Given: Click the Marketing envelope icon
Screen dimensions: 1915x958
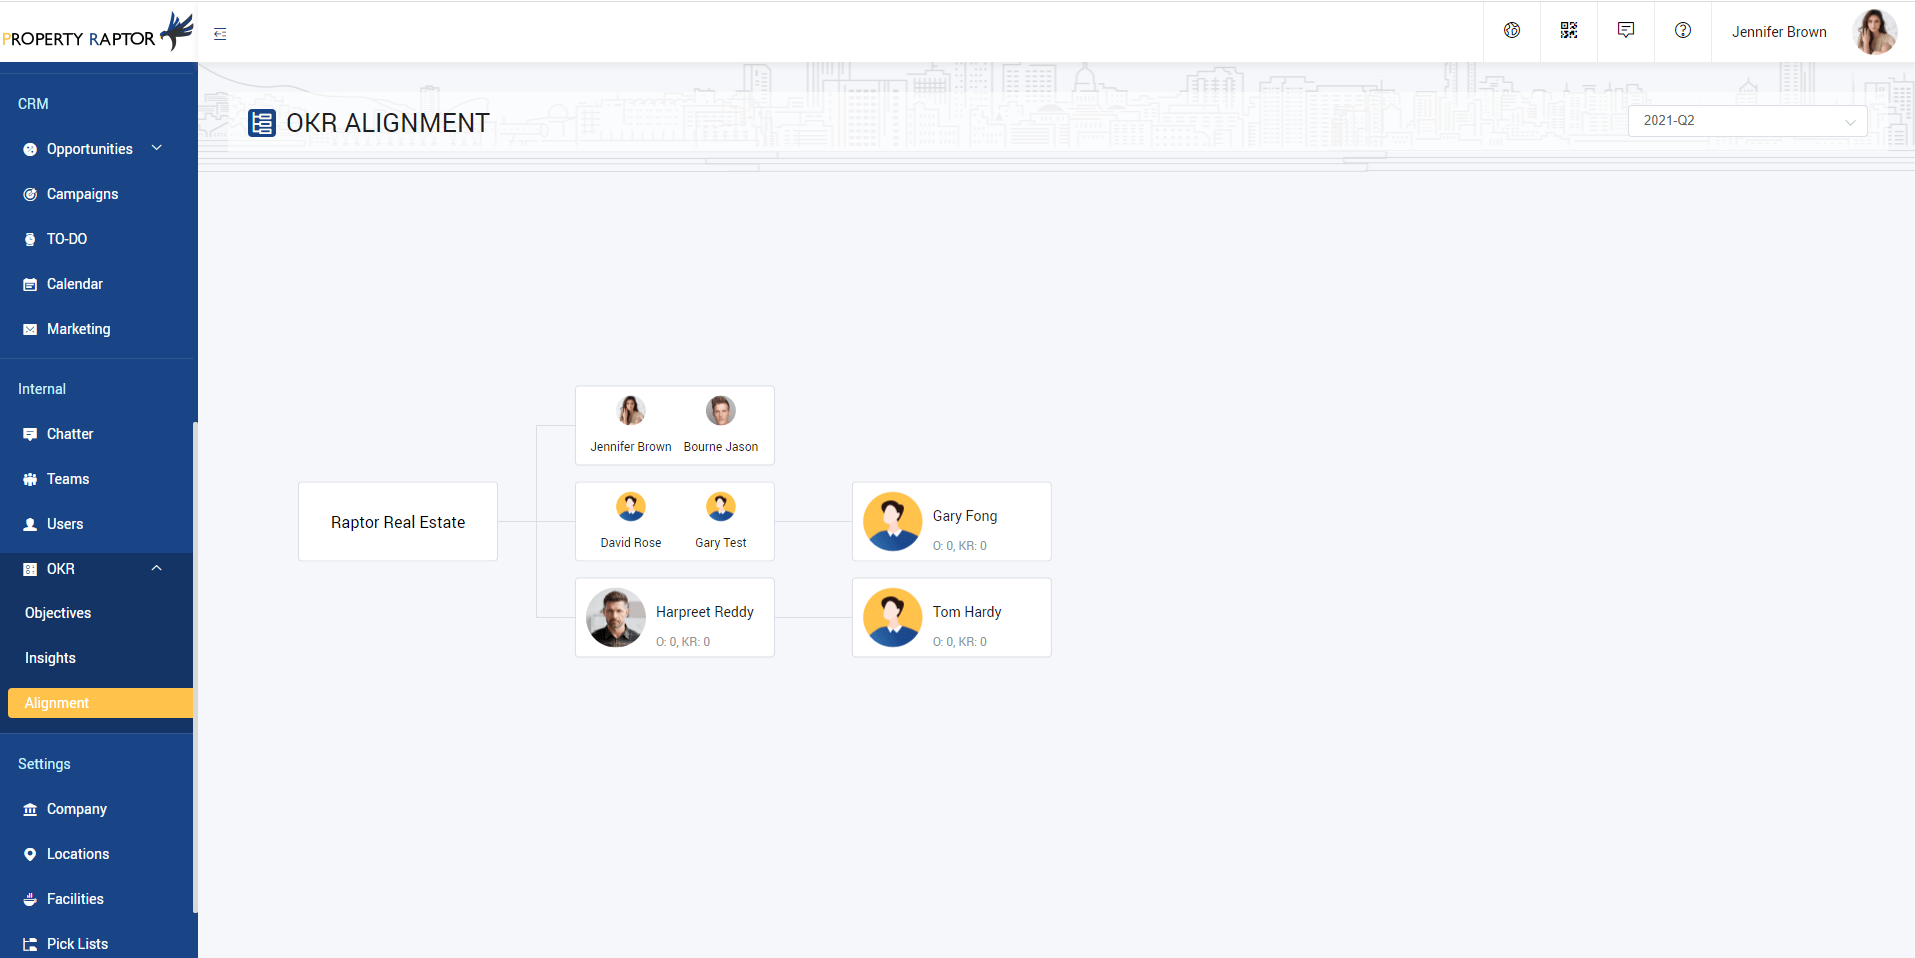Looking at the screenshot, I should tap(30, 329).
